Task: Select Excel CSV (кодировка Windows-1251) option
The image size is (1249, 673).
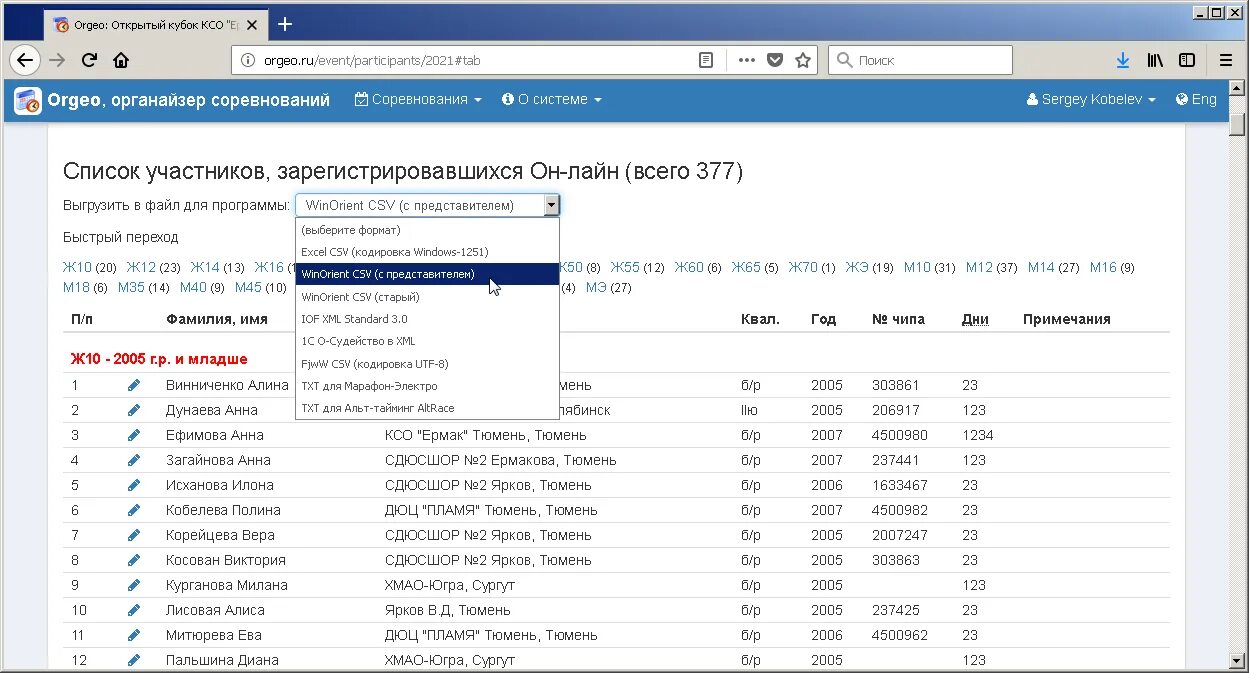Action: point(427,252)
